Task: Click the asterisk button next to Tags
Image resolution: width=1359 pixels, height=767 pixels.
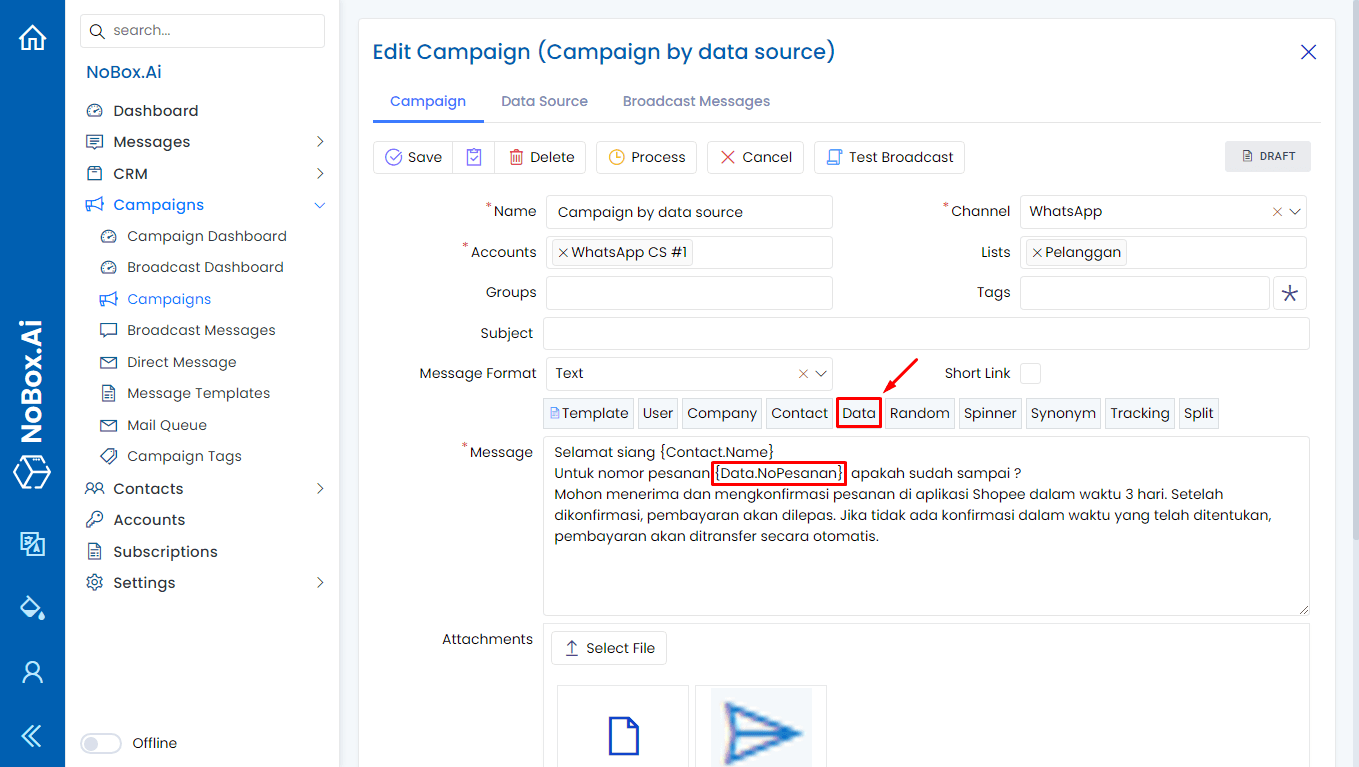Action: pyautogui.click(x=1289, y=293)
